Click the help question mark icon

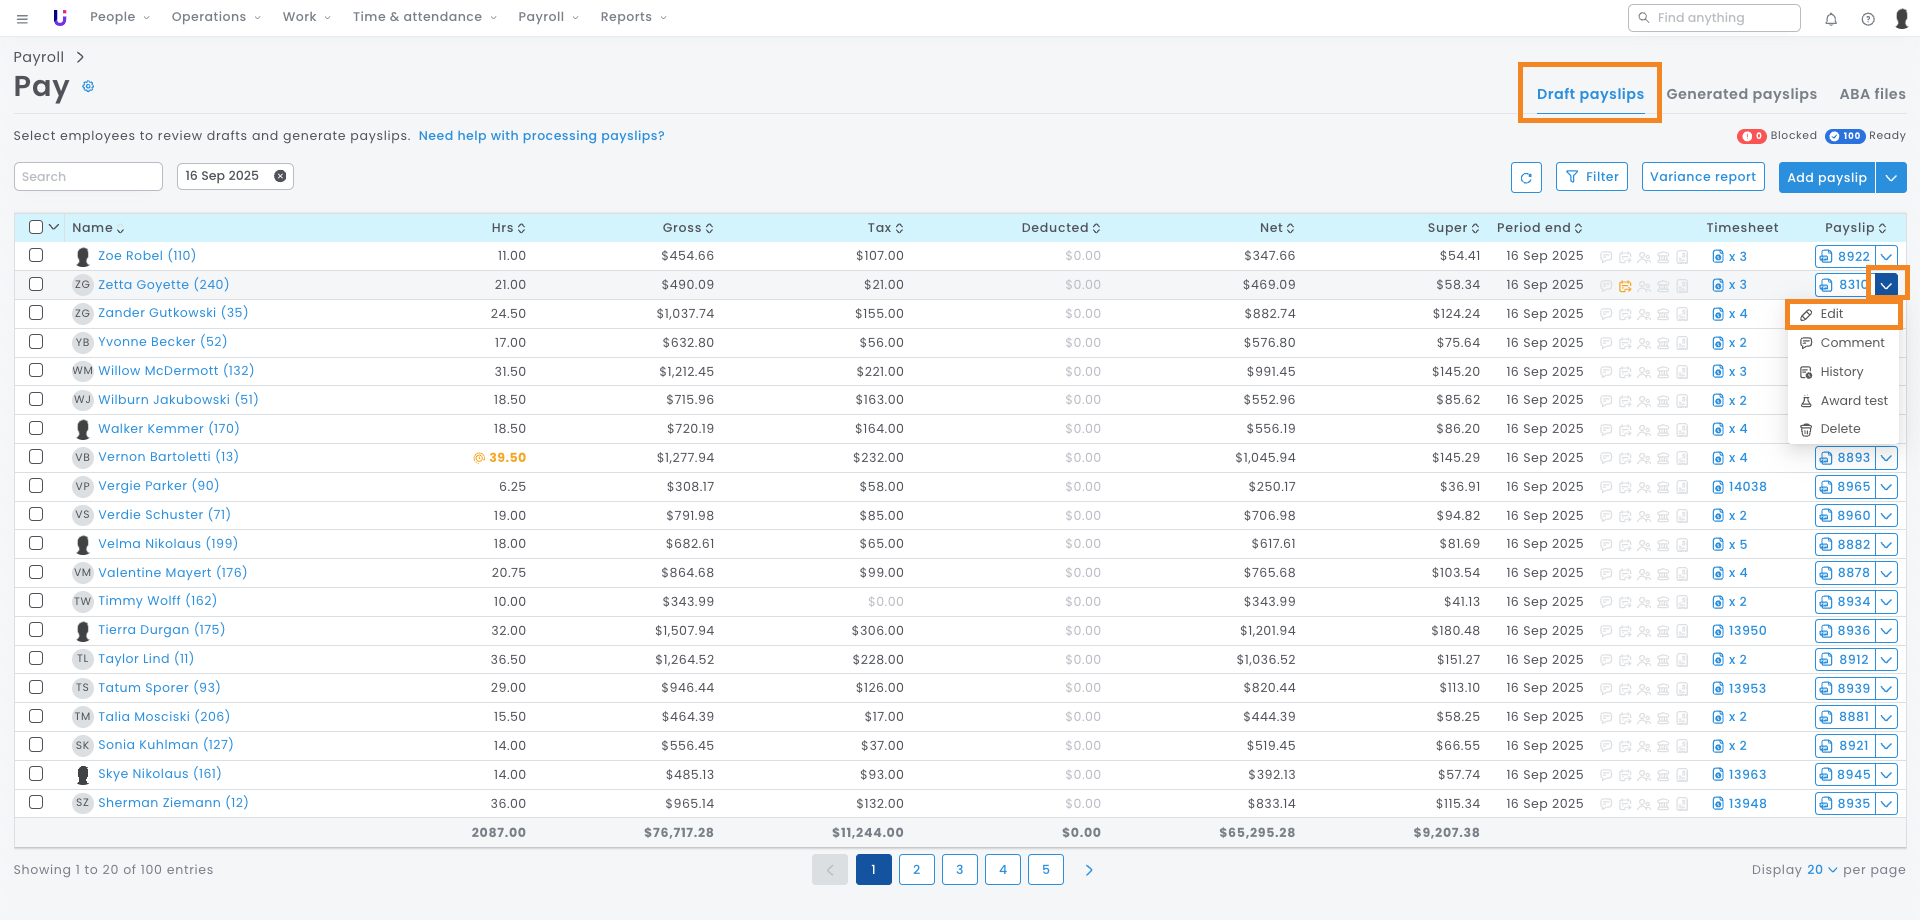coord(1868,18)
